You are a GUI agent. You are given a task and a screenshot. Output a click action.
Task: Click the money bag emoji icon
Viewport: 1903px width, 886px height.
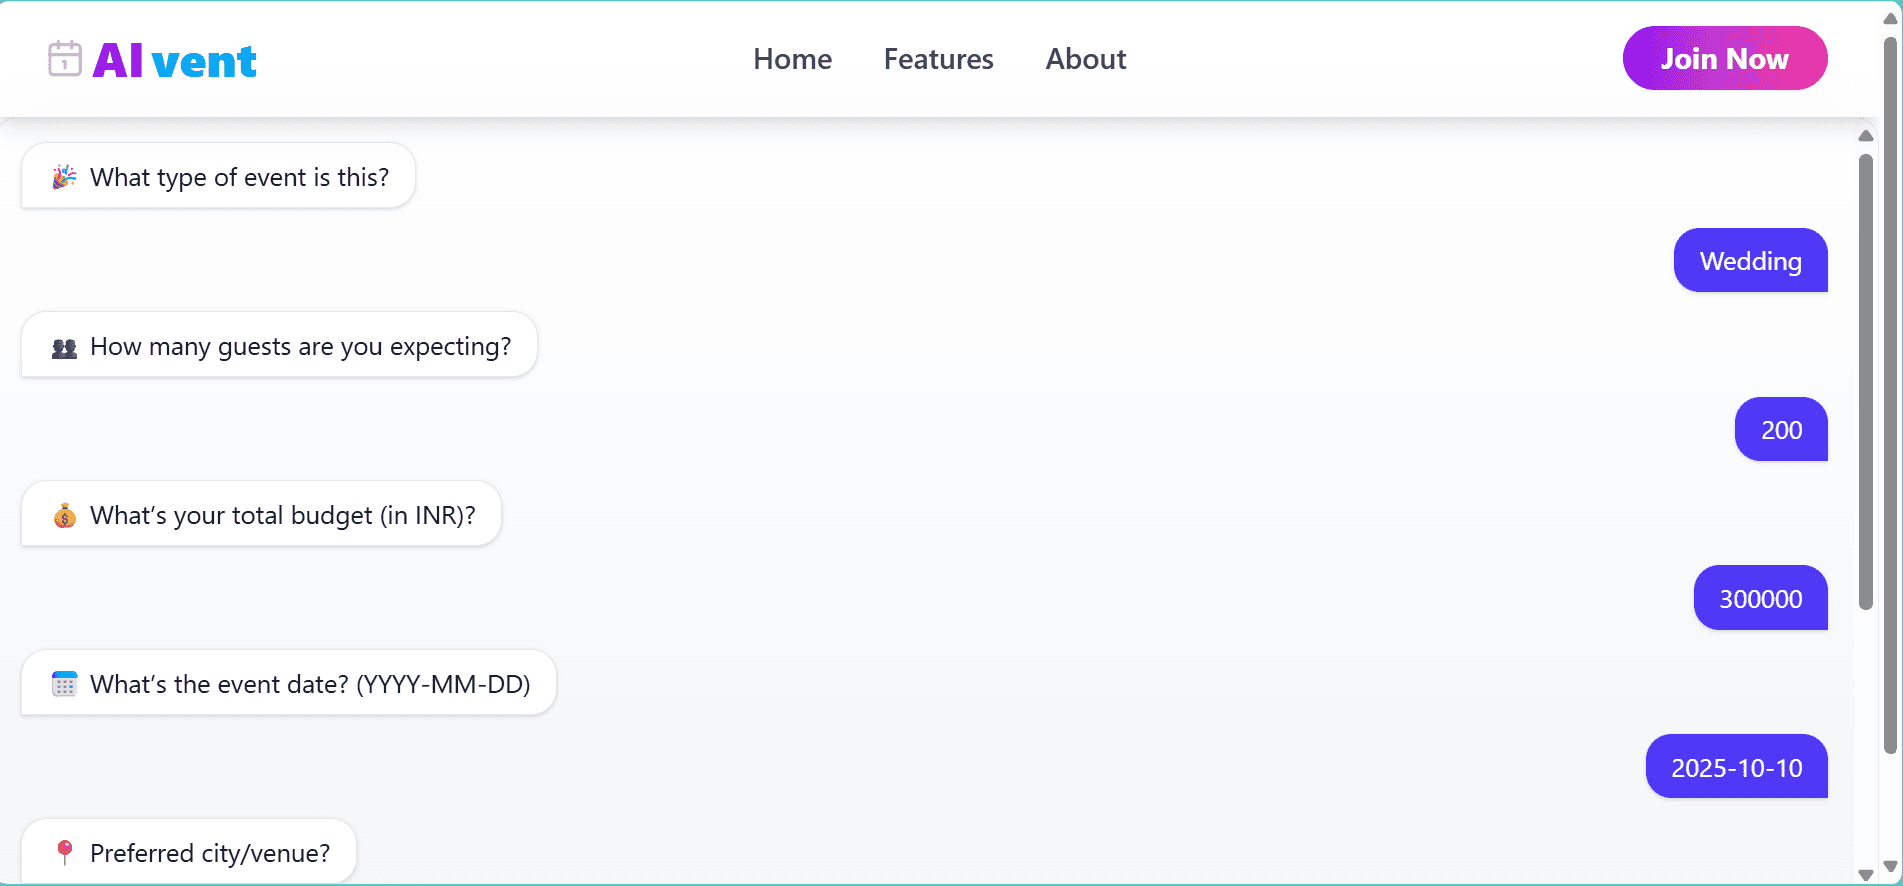pos(64,516)
